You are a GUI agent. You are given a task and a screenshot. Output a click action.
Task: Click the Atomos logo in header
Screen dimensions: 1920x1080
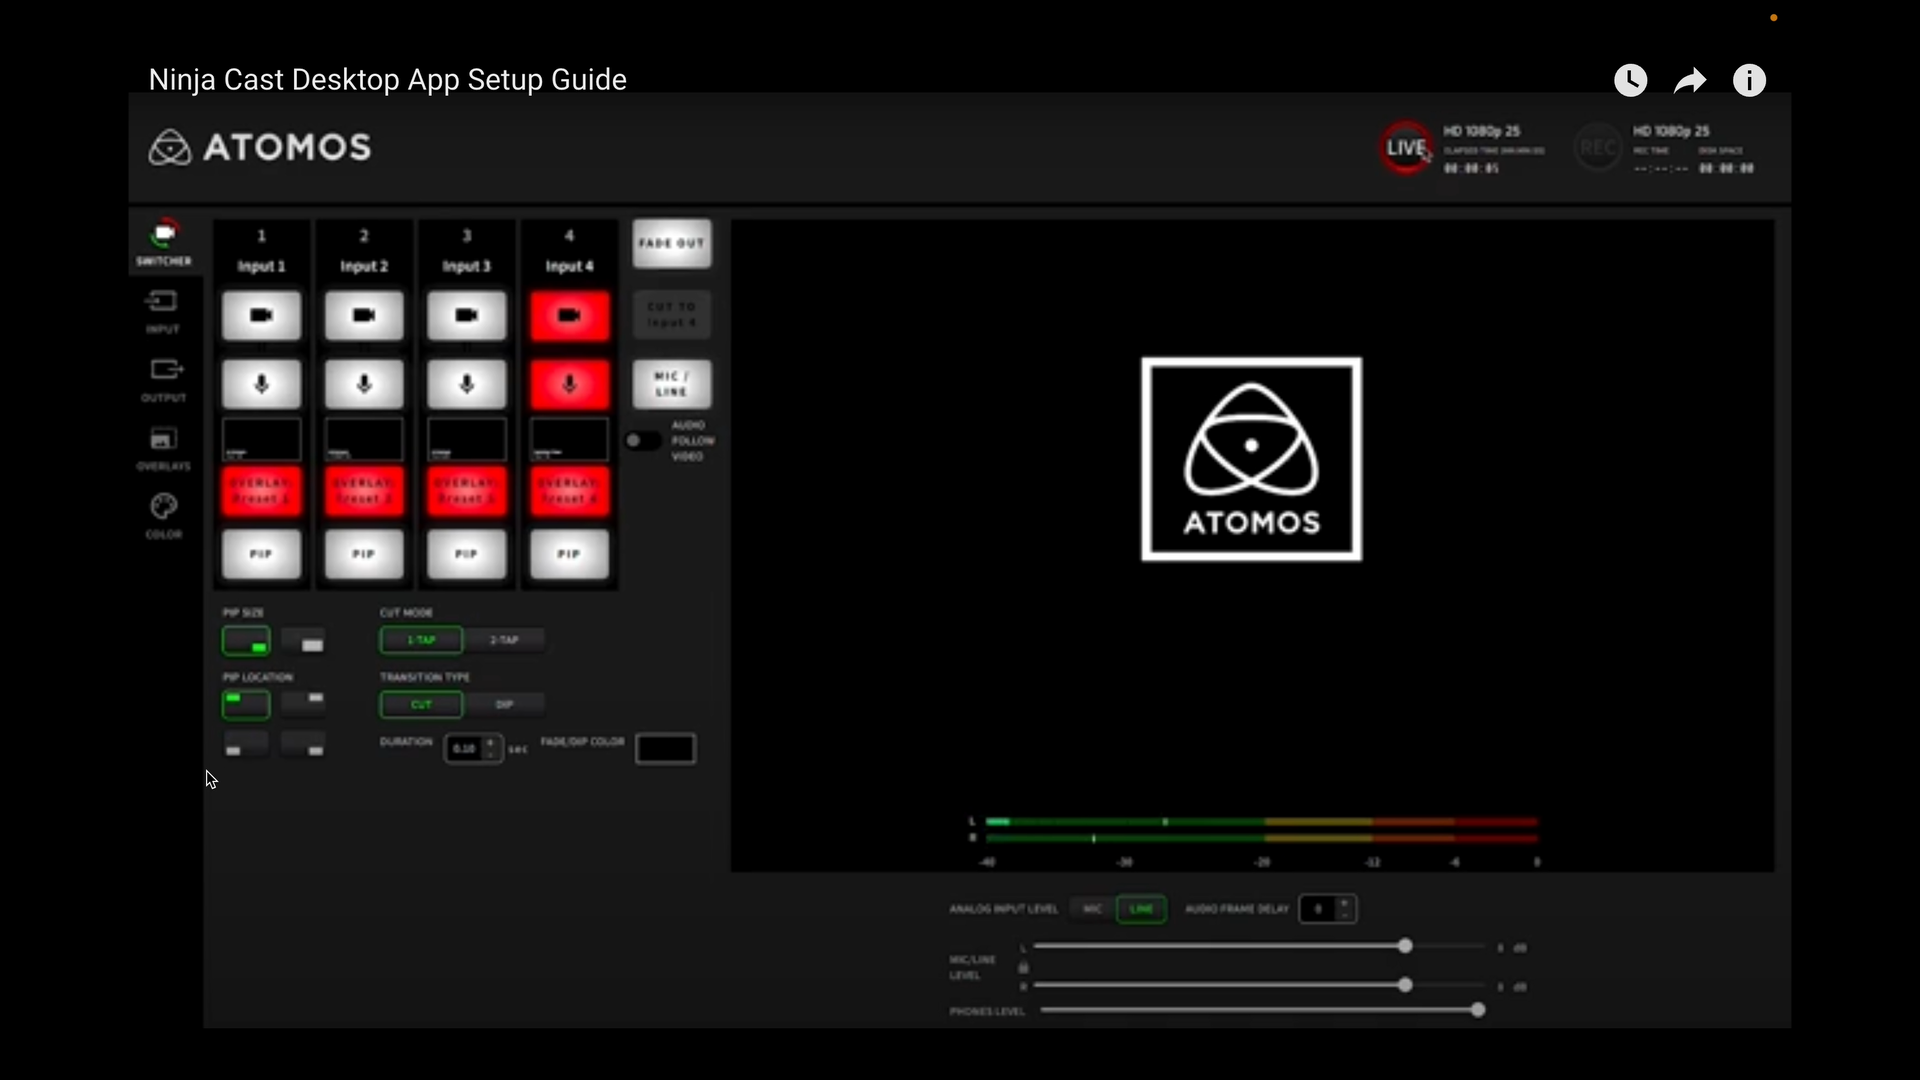coord(260,148)
